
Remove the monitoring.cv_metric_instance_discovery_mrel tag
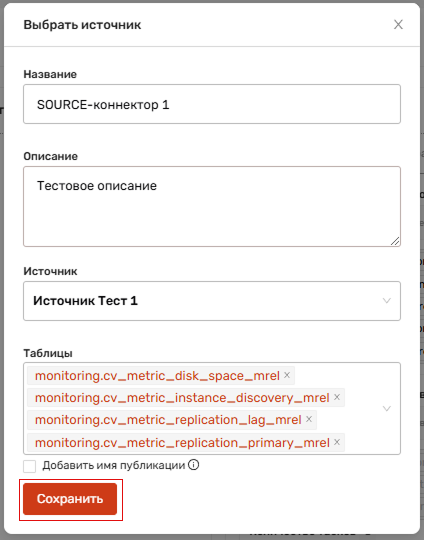pyautogui.click(x=337, y=397)
